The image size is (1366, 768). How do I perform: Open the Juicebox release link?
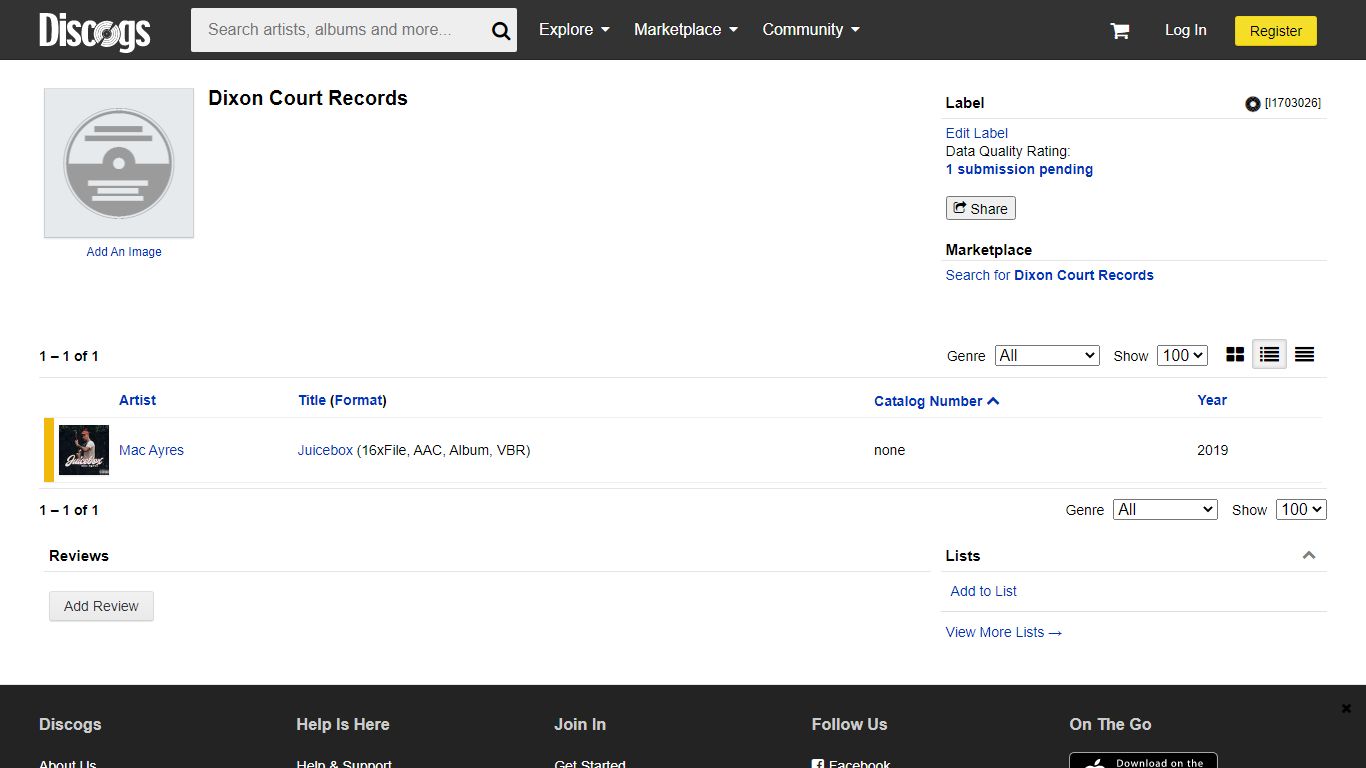point(325,450)
